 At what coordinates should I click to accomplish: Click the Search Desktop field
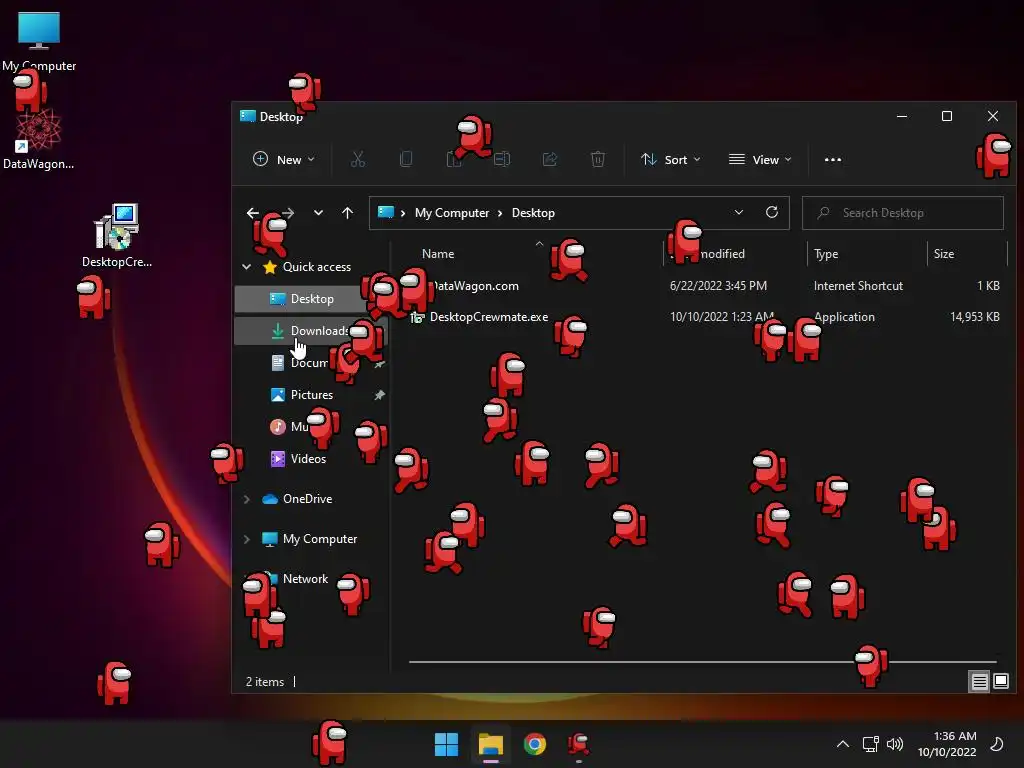coord(903,213)
